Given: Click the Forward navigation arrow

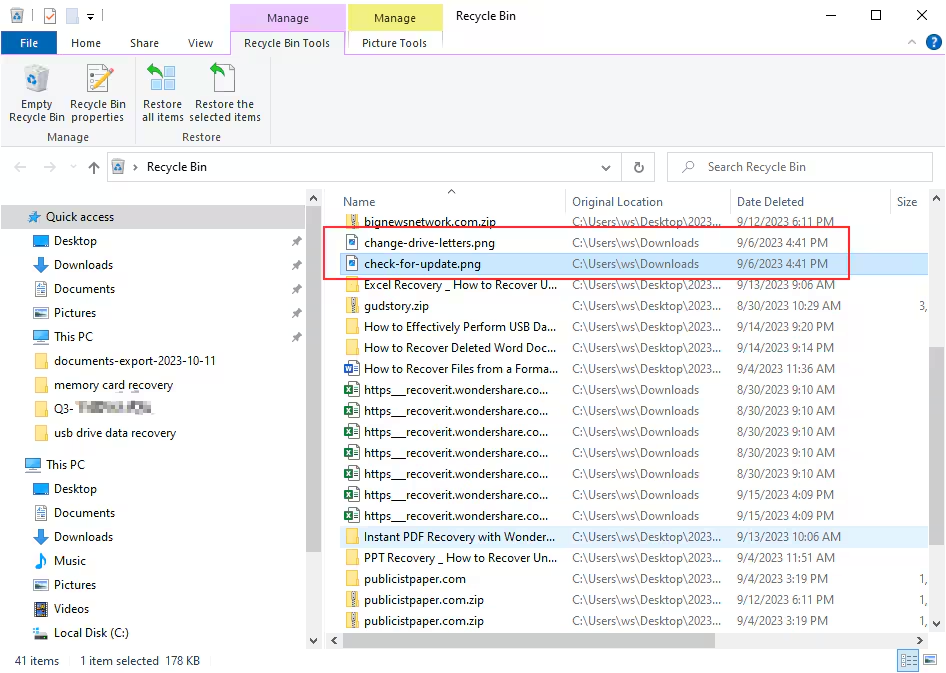Looking at the screenshot, I should point(49,167).
